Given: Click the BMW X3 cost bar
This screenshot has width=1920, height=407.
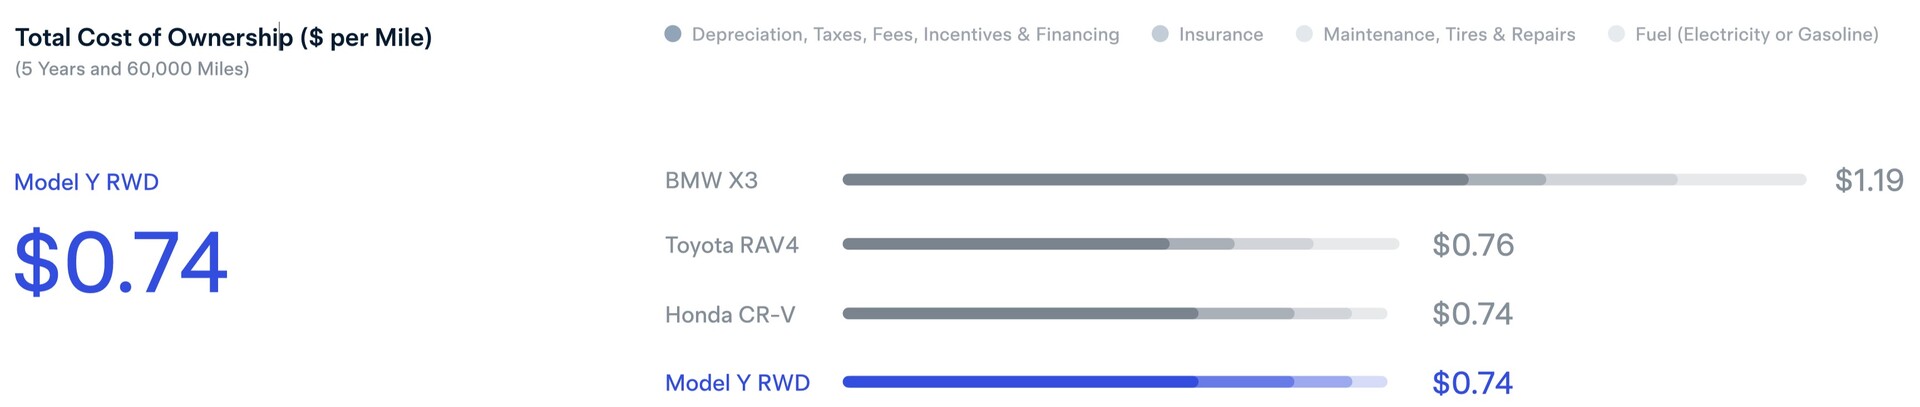Looking at the screenshot, I should pos(1324,180).
